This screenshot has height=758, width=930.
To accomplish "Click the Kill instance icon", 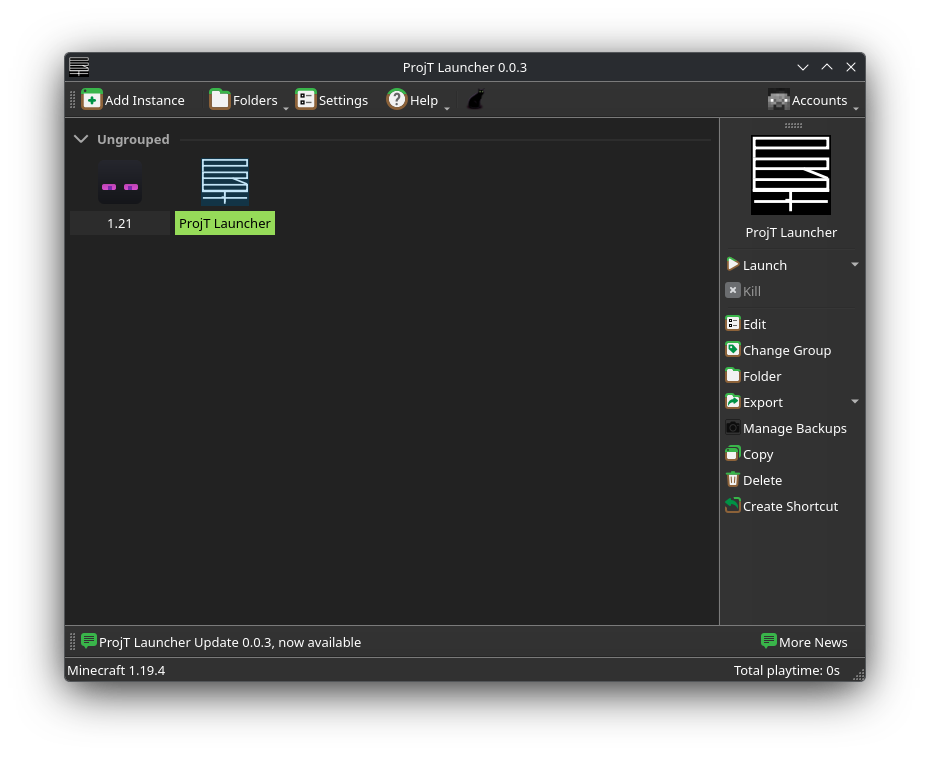I will [x=733, y=290].
